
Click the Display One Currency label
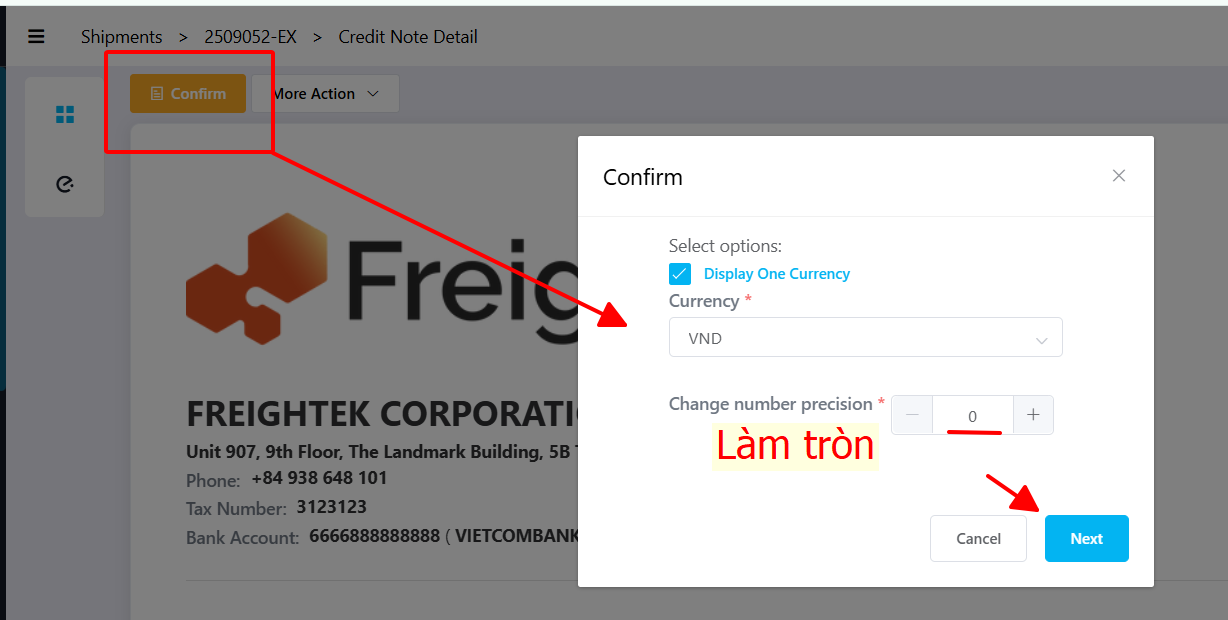(x=777, y=274)
